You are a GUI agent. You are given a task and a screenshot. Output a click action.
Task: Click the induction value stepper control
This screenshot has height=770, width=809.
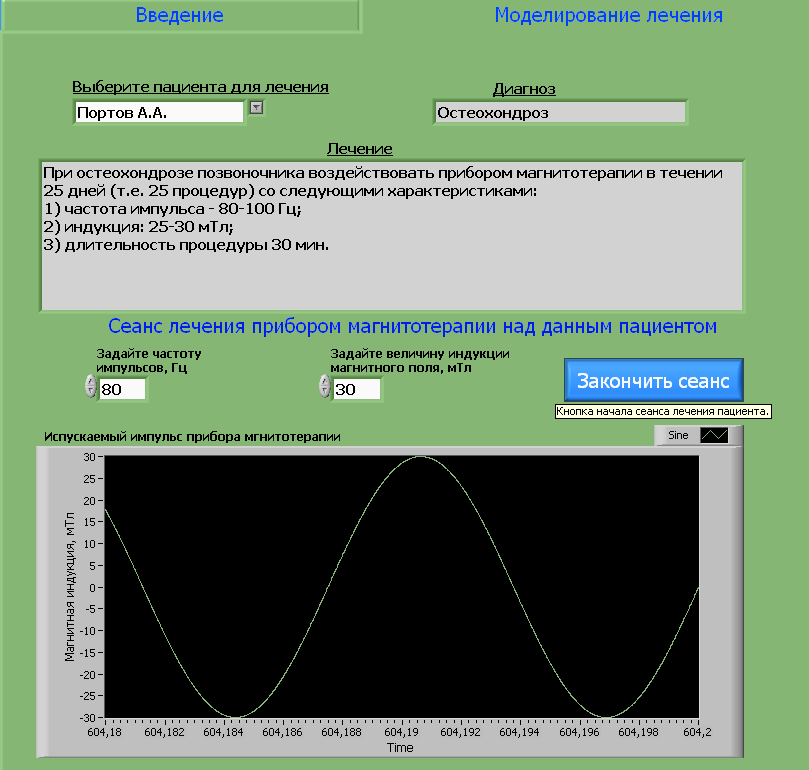tap(325, 387)
